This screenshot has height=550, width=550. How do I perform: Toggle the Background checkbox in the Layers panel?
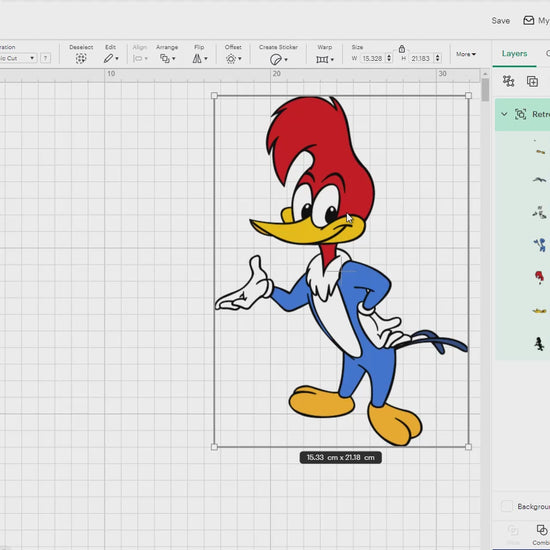coord(507,506)
